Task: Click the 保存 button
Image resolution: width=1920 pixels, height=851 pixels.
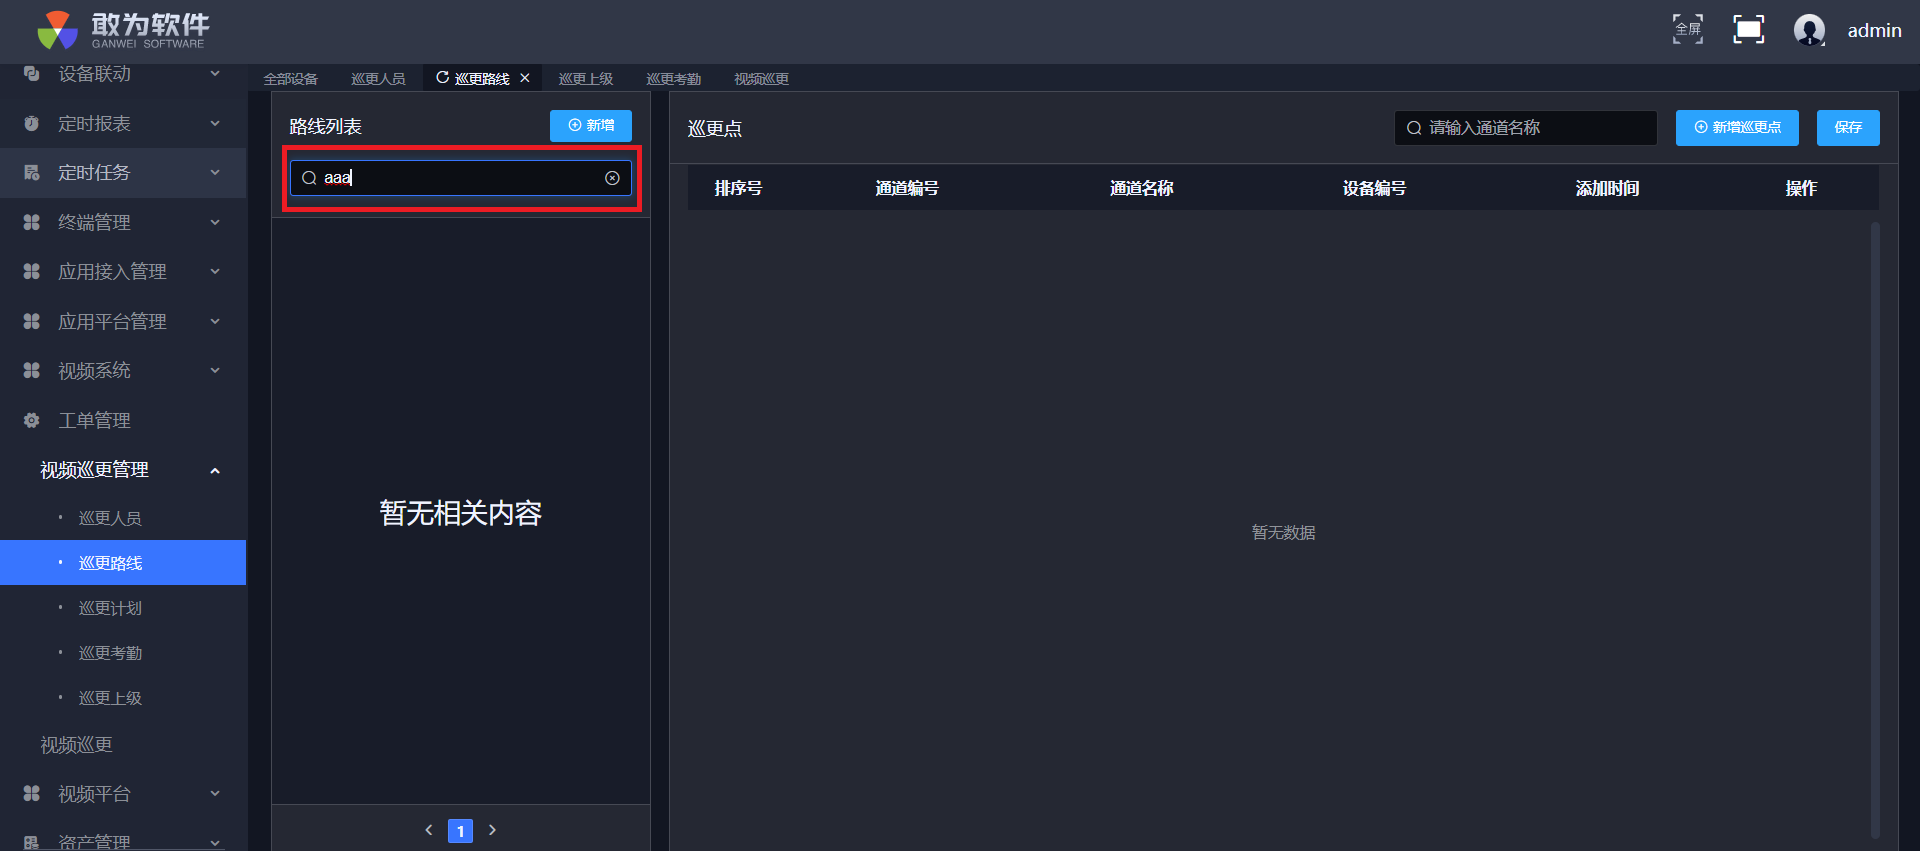Action: [x=1848, y=128]
